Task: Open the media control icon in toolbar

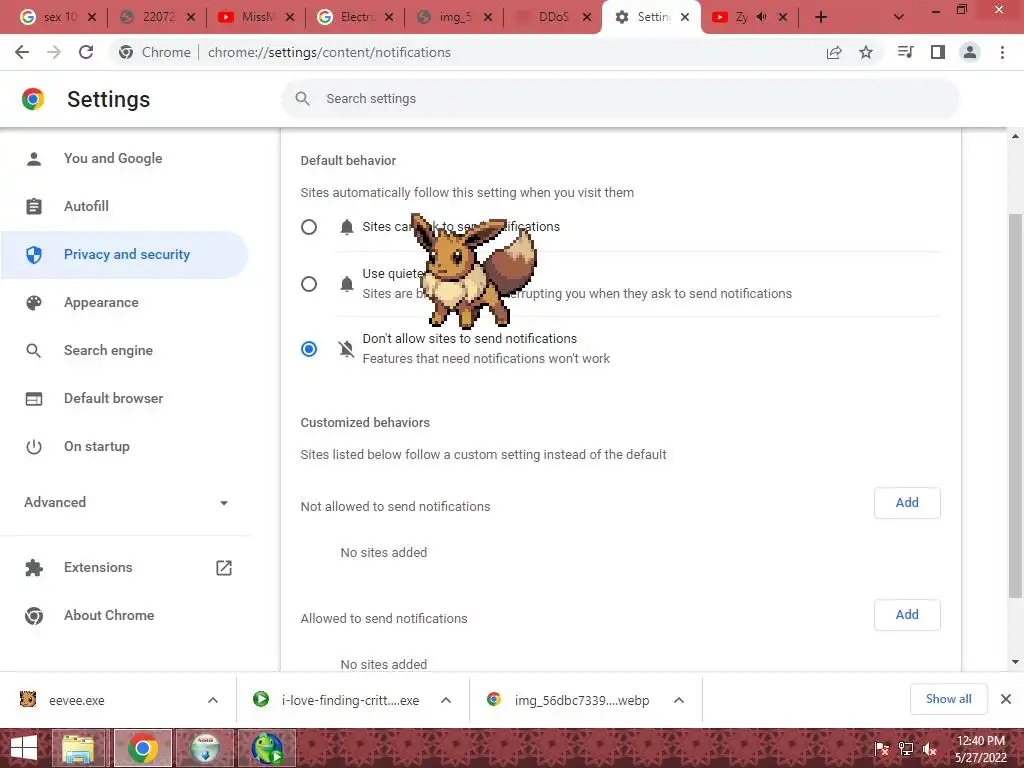Action: pos(905,52)
